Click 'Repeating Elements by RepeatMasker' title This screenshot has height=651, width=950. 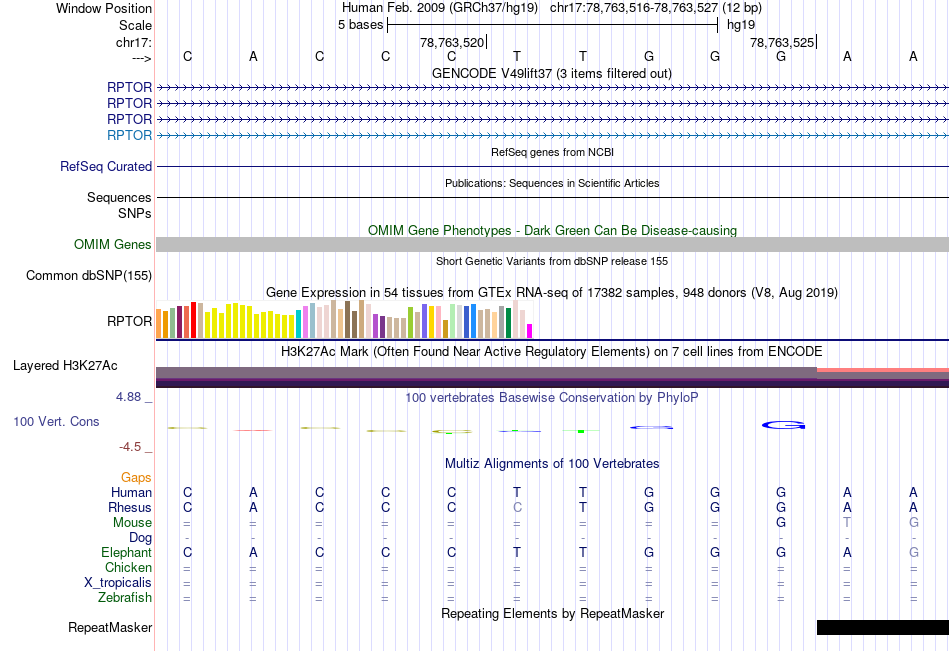552,613
